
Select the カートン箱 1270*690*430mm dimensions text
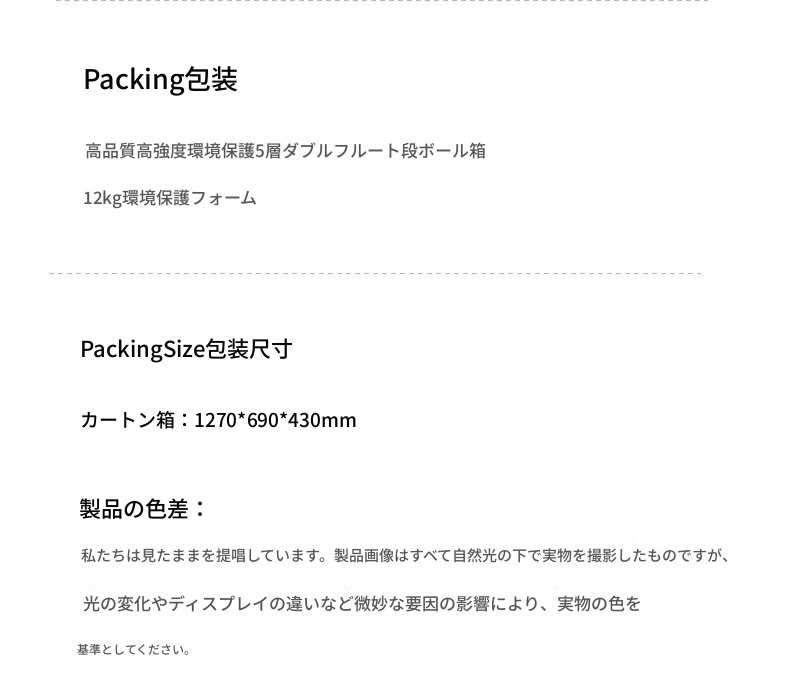click(x=218, y=420)
